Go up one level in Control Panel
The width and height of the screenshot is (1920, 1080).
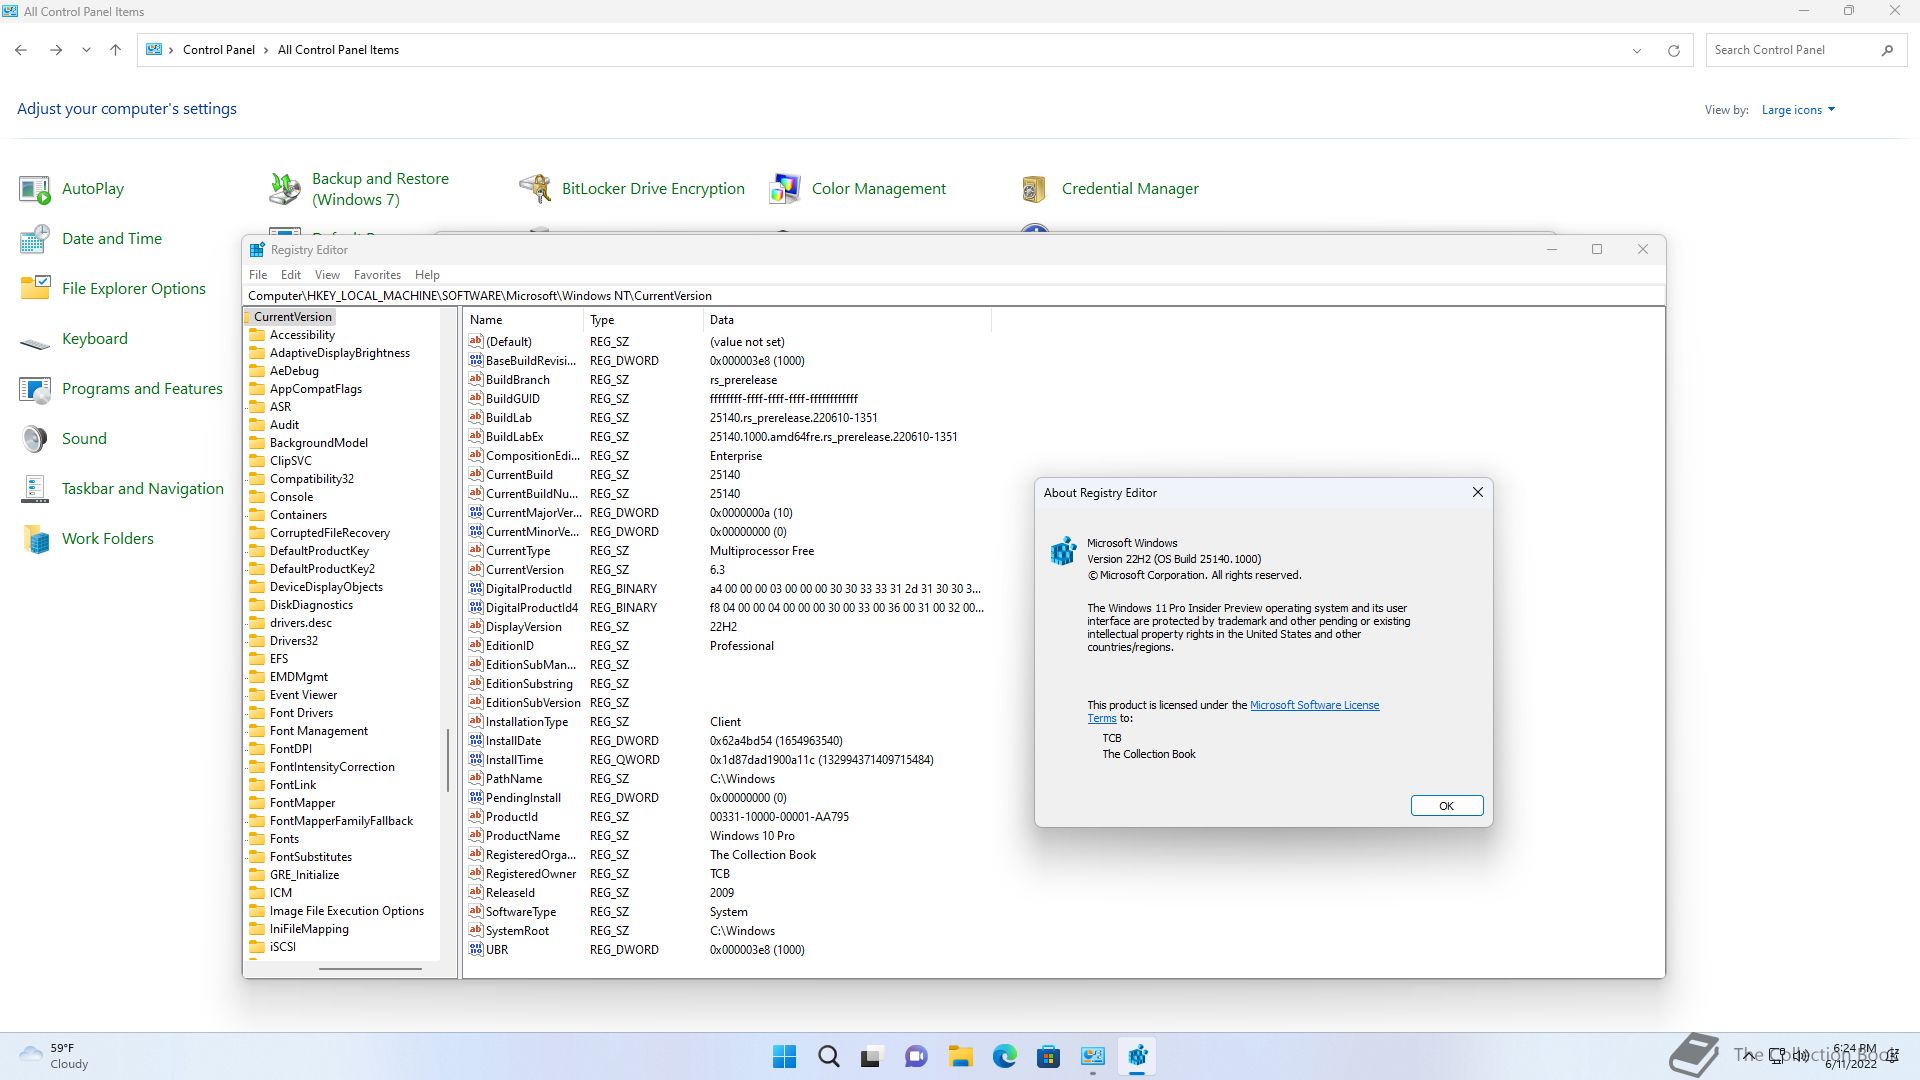pyautogui.click(x=116, y=50)
